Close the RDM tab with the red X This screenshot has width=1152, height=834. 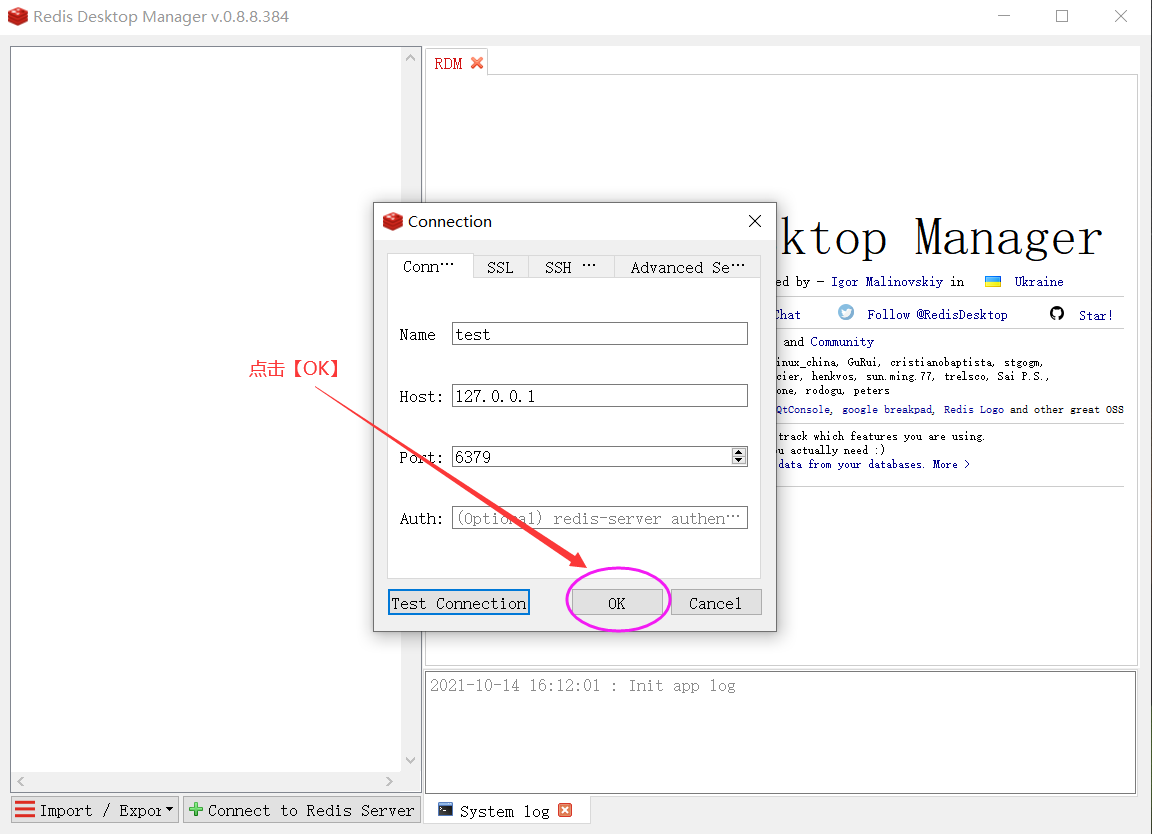click(477, 63)
